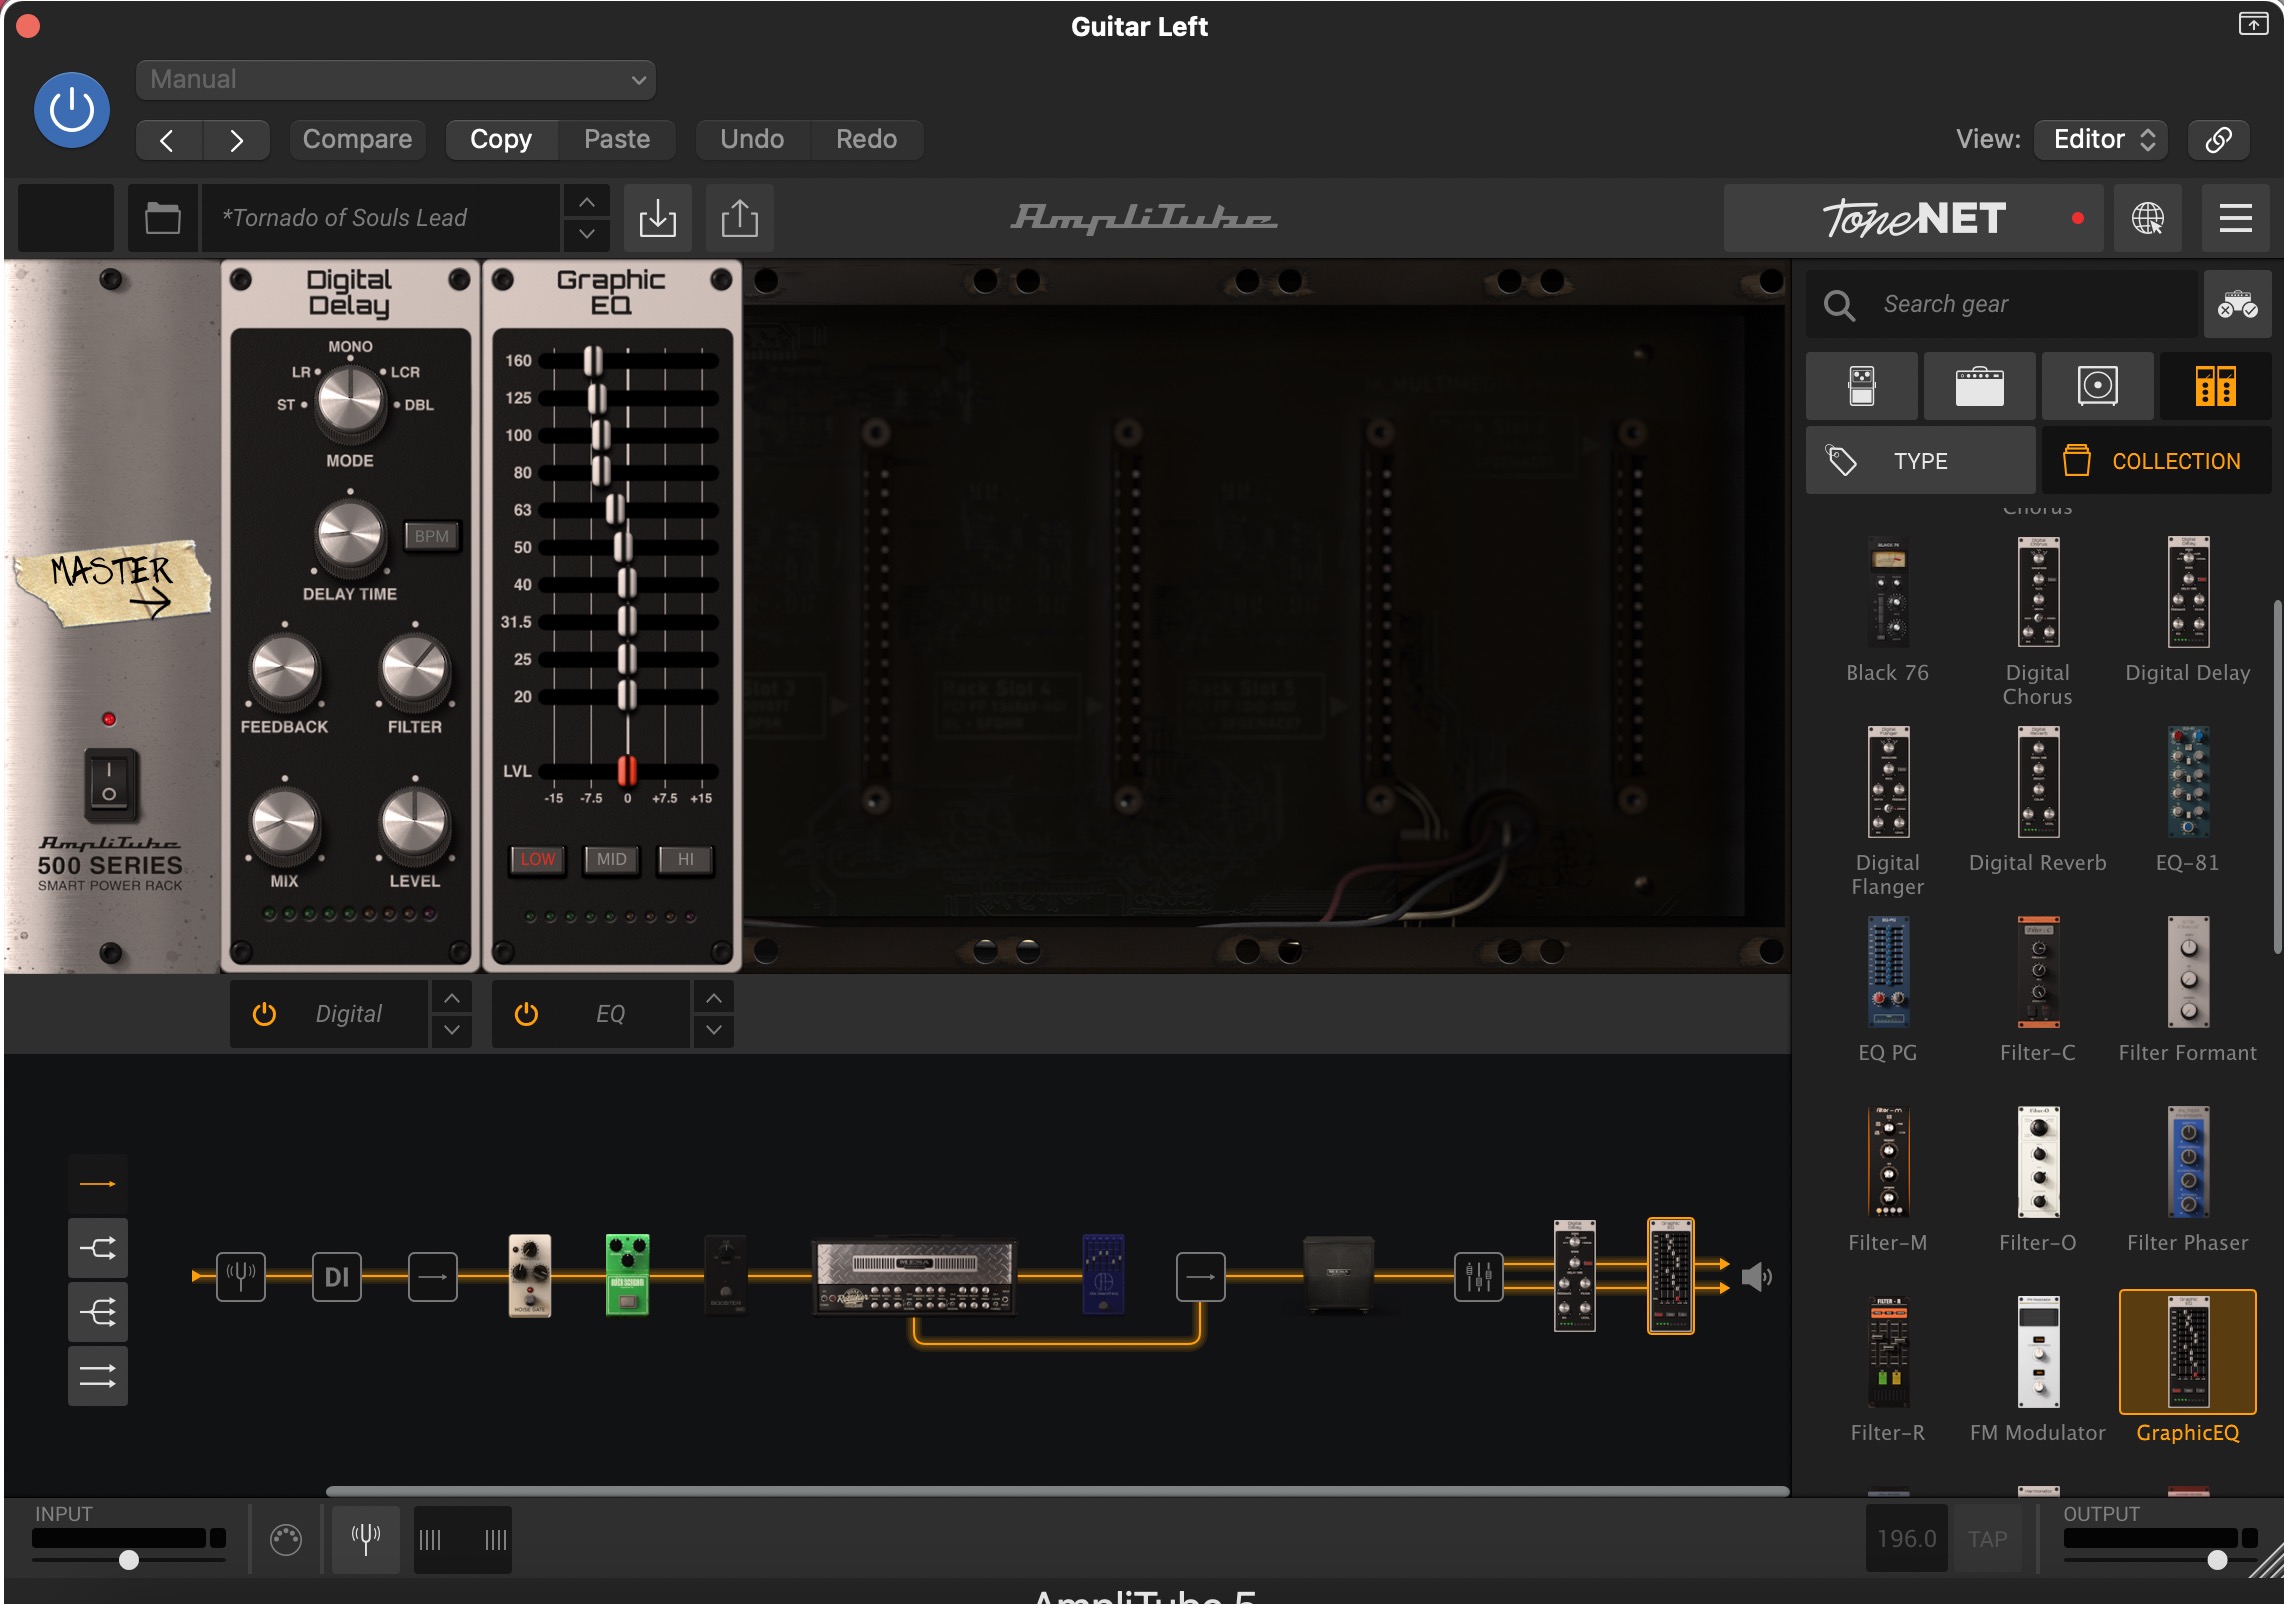Click the Search gear field
This screenshot has height=1604, width=2284.
click(x=2002, y=304)
